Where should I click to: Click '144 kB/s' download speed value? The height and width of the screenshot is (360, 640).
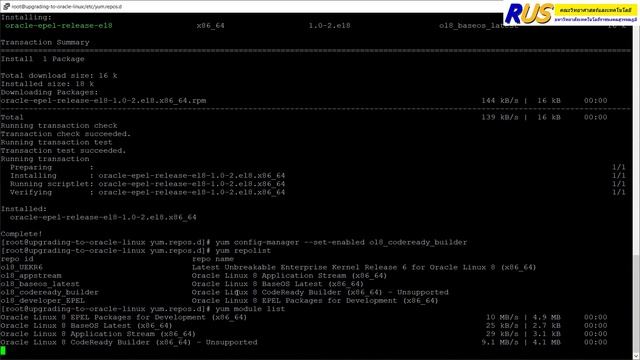coord(500,101)
